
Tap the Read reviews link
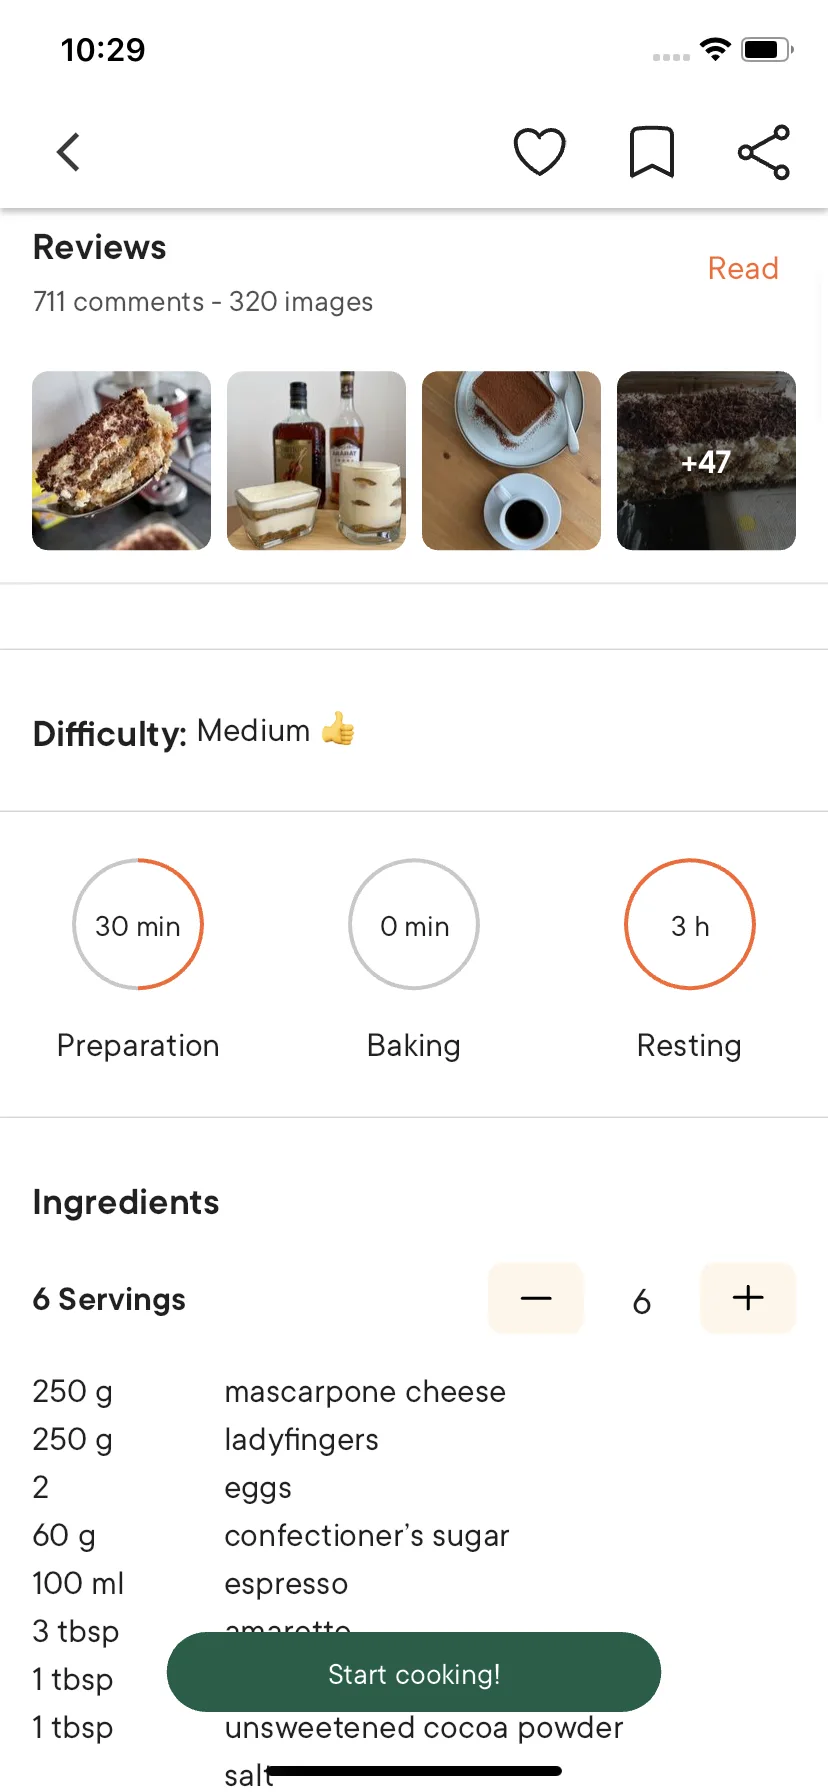point(743,268)
